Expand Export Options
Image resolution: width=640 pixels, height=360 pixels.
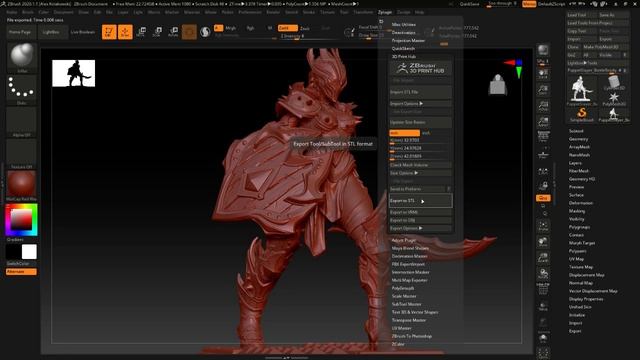420,228
